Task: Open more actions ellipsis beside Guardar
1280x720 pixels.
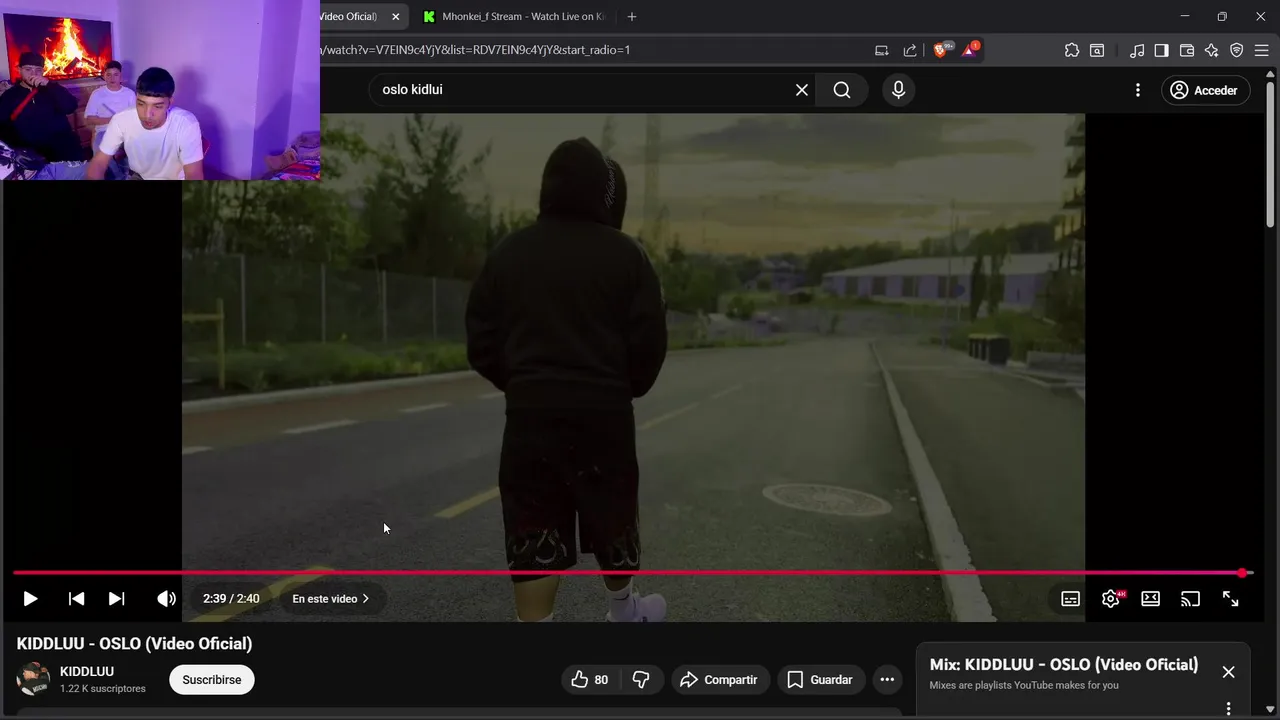Action: click(x=887, y=680)
